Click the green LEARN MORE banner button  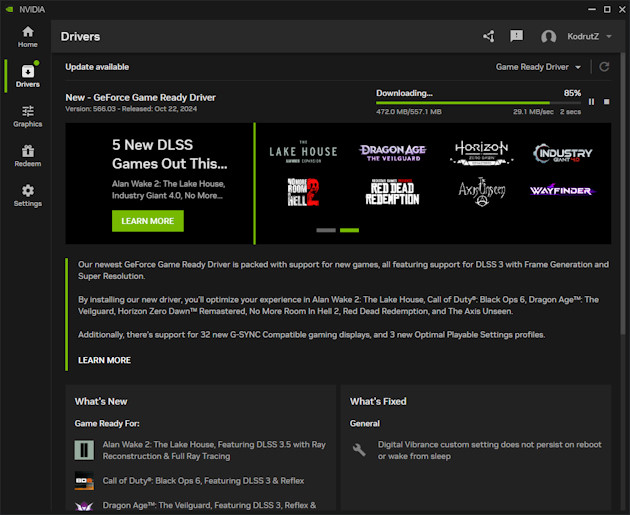(x=147, y=221)
